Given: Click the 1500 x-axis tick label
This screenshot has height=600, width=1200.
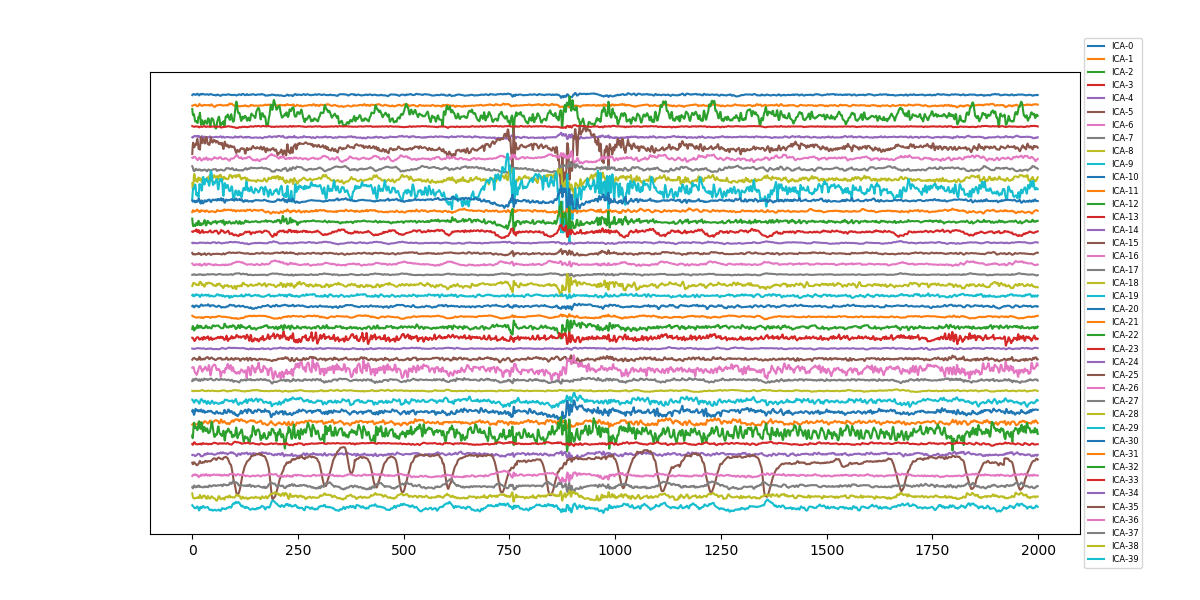Looking at the screenshot, I should point(826,550).
